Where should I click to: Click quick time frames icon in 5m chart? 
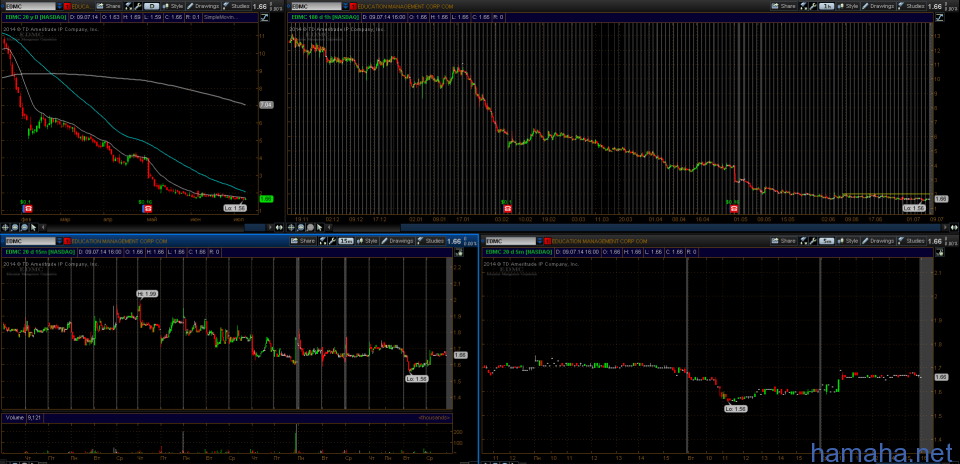(x=804, y=241)
